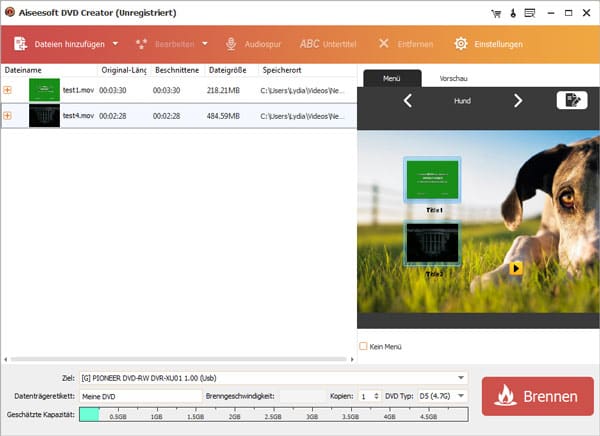Click the Untertitel label
This screenshot has width=600, height=436.
[x=339, y=44]
